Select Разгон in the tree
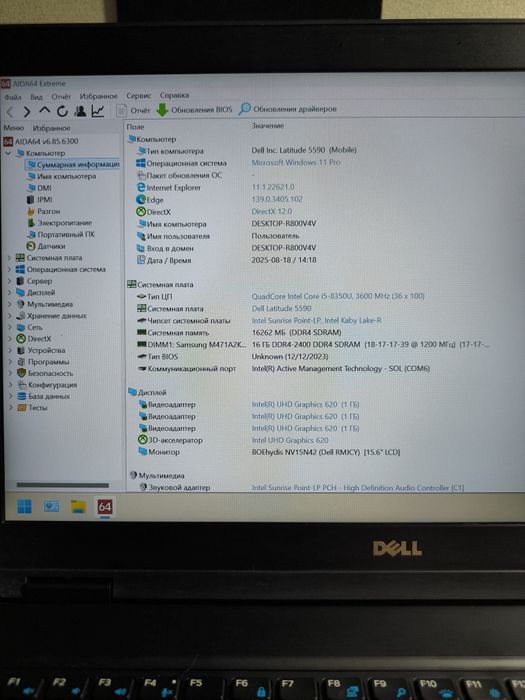 coord(43,211)
